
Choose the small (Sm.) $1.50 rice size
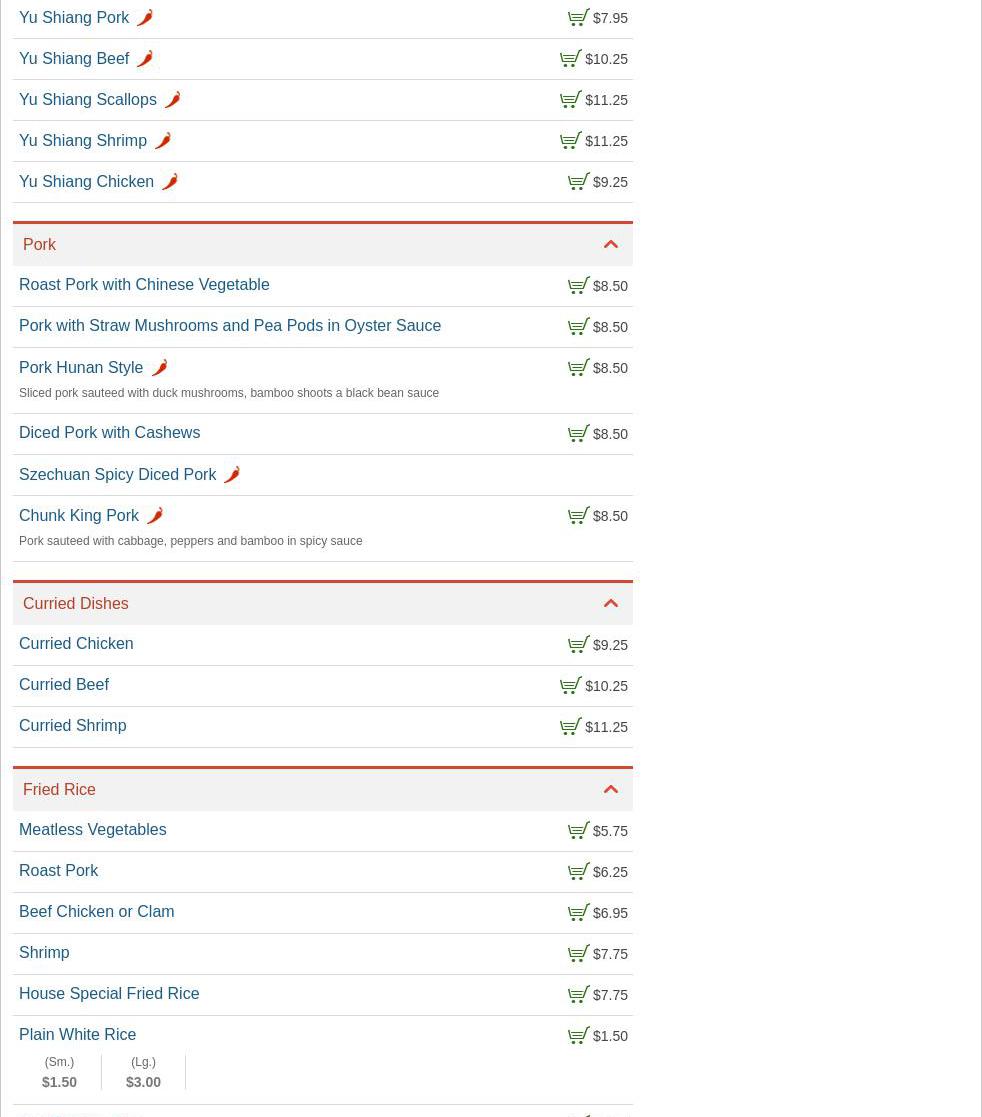(59, 1072)
